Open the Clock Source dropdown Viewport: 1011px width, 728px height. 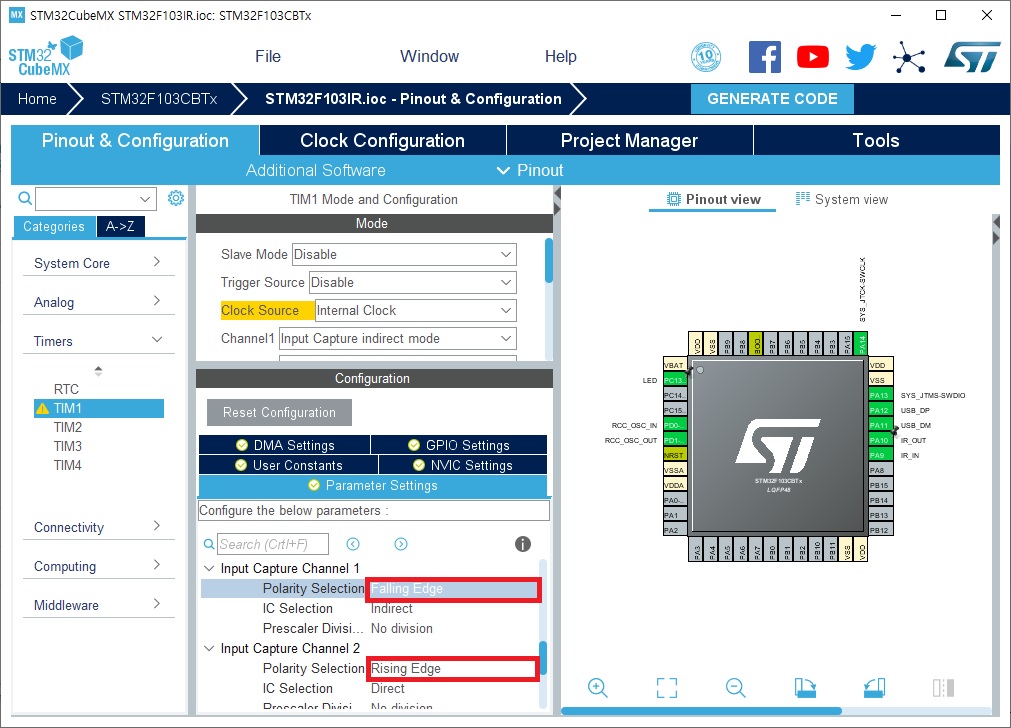point(415,310)
